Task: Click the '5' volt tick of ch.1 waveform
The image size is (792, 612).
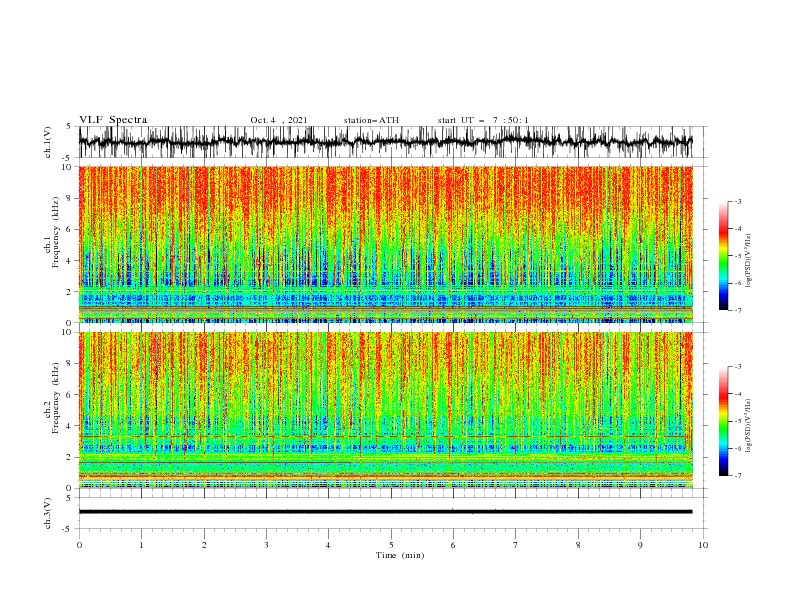Action: point(69,127)
